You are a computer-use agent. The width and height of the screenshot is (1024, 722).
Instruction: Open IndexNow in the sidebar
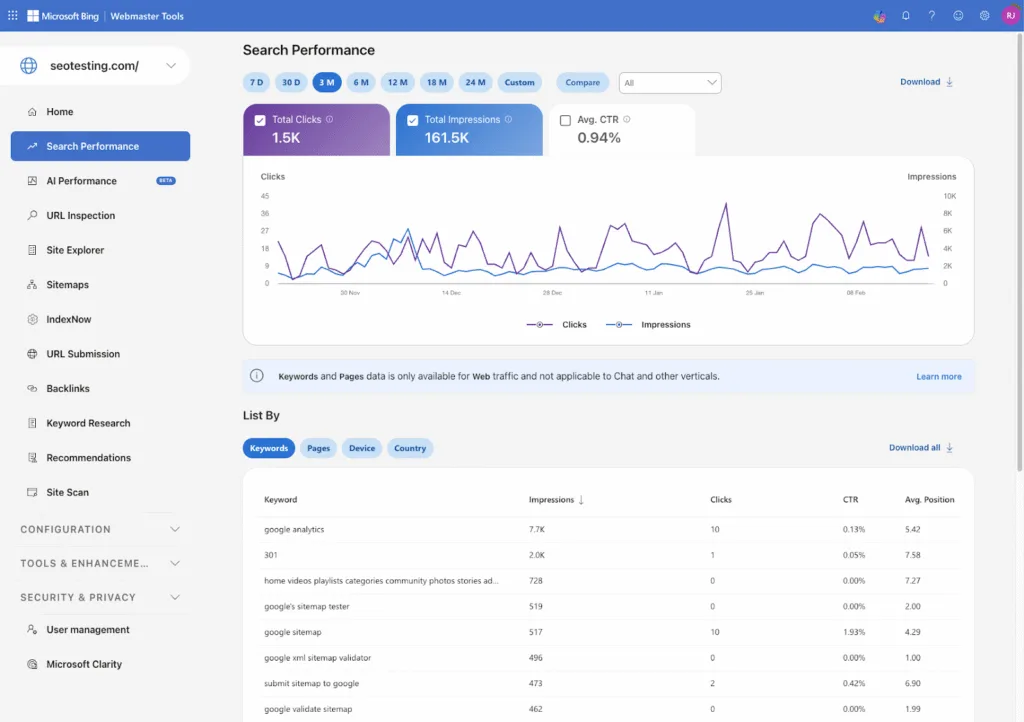70,319
